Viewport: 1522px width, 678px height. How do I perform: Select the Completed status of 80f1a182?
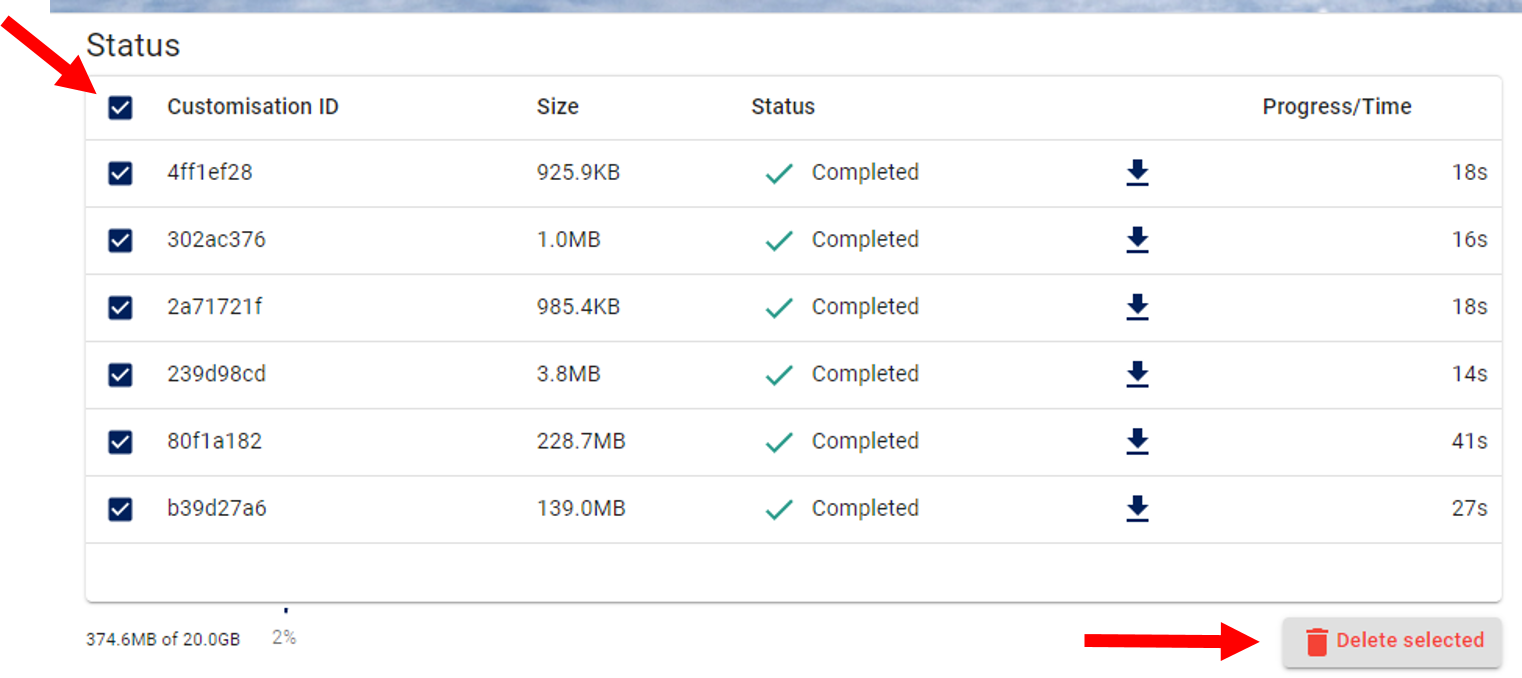pyautogui.click(x=864, y=441)
